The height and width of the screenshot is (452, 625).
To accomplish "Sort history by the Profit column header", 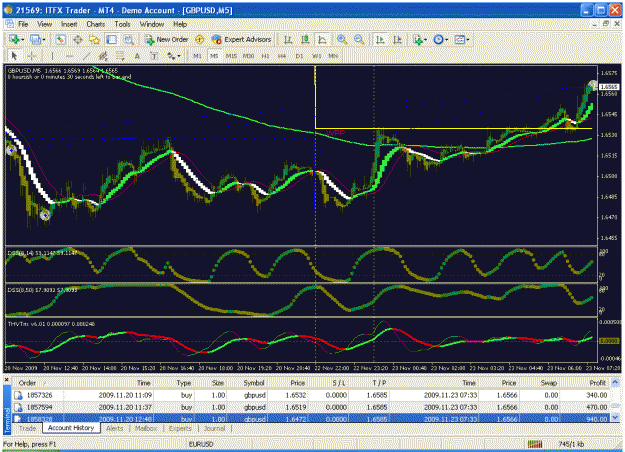I will point(586,383).
